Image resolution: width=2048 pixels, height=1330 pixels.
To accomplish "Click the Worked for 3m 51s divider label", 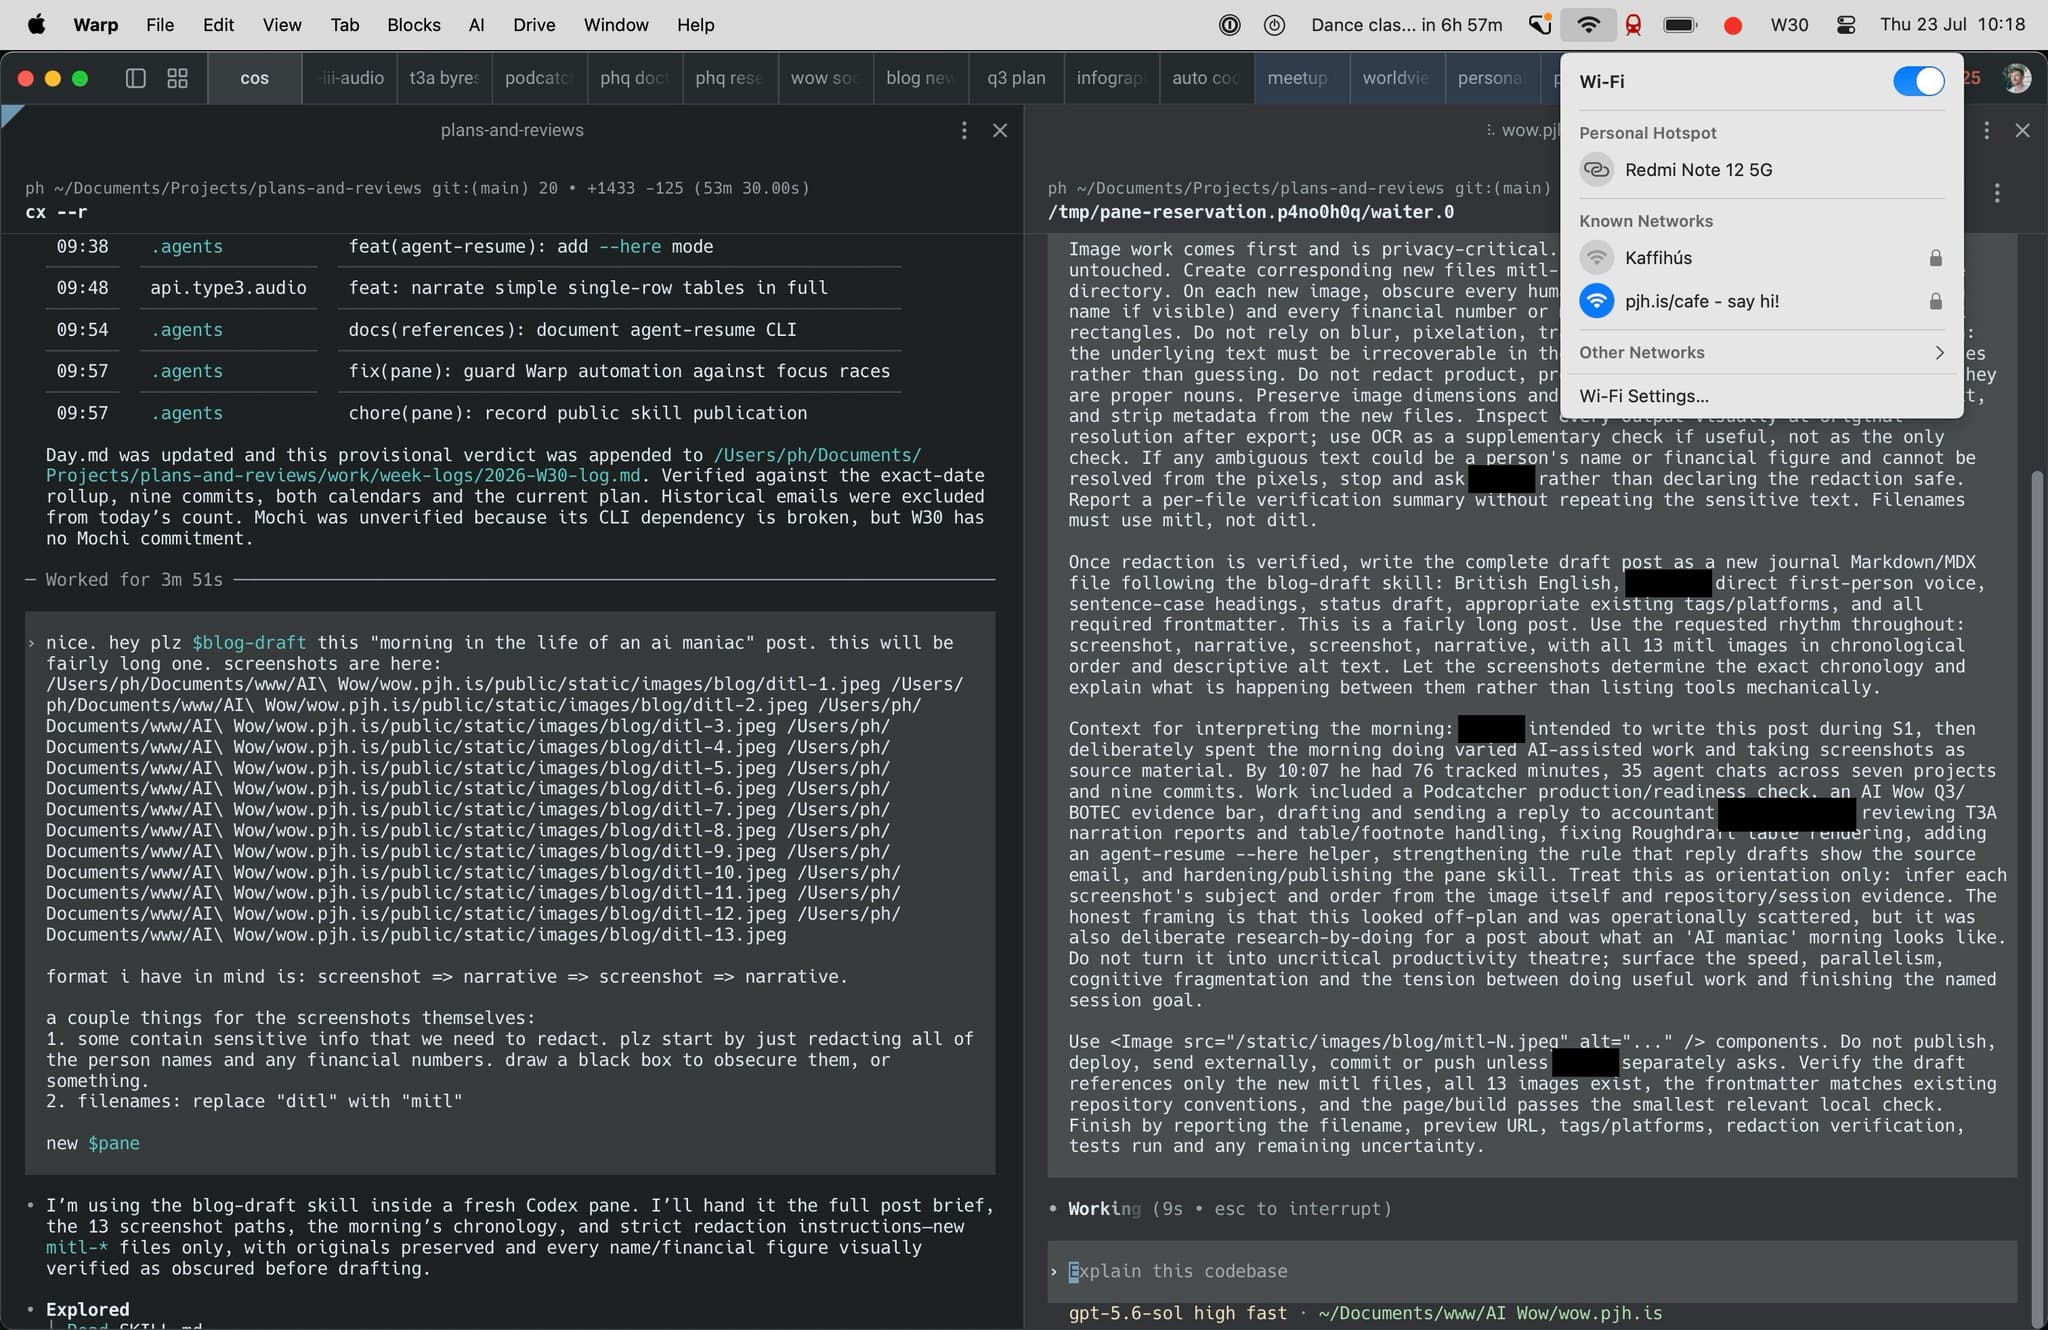I will pyautogui.click(x=134, y=580).
